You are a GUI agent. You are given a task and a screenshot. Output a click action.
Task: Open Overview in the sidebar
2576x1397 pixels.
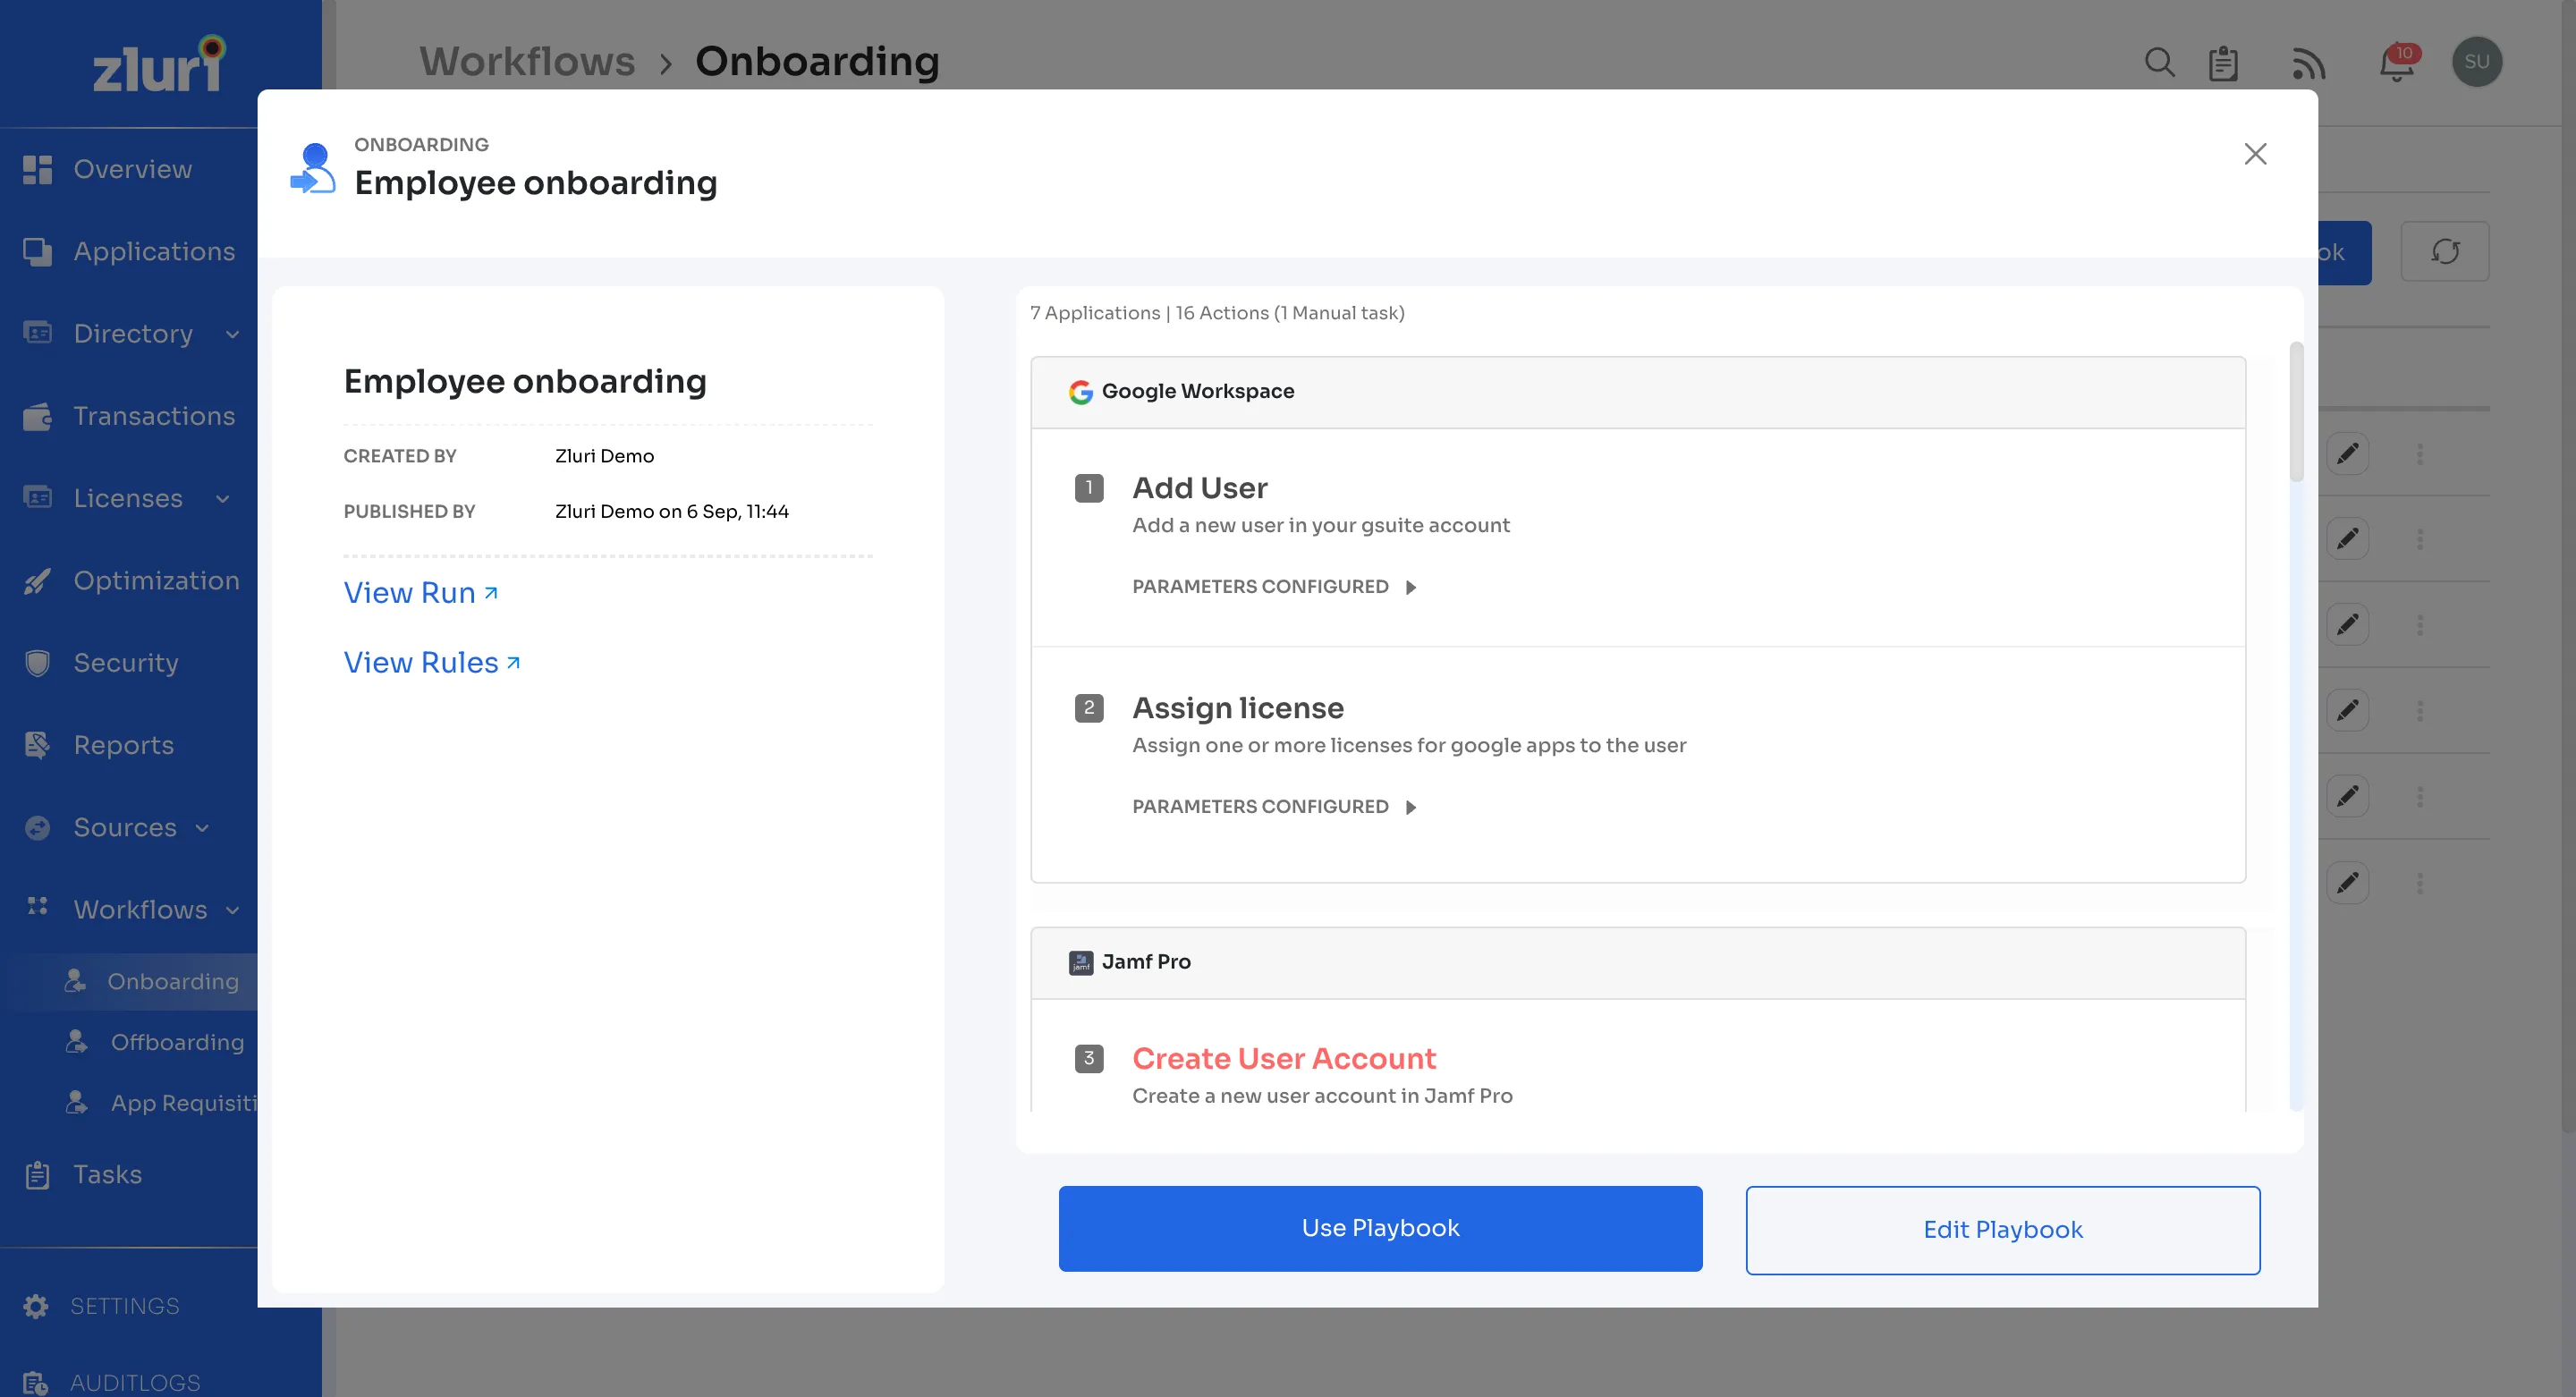point(132,169)
